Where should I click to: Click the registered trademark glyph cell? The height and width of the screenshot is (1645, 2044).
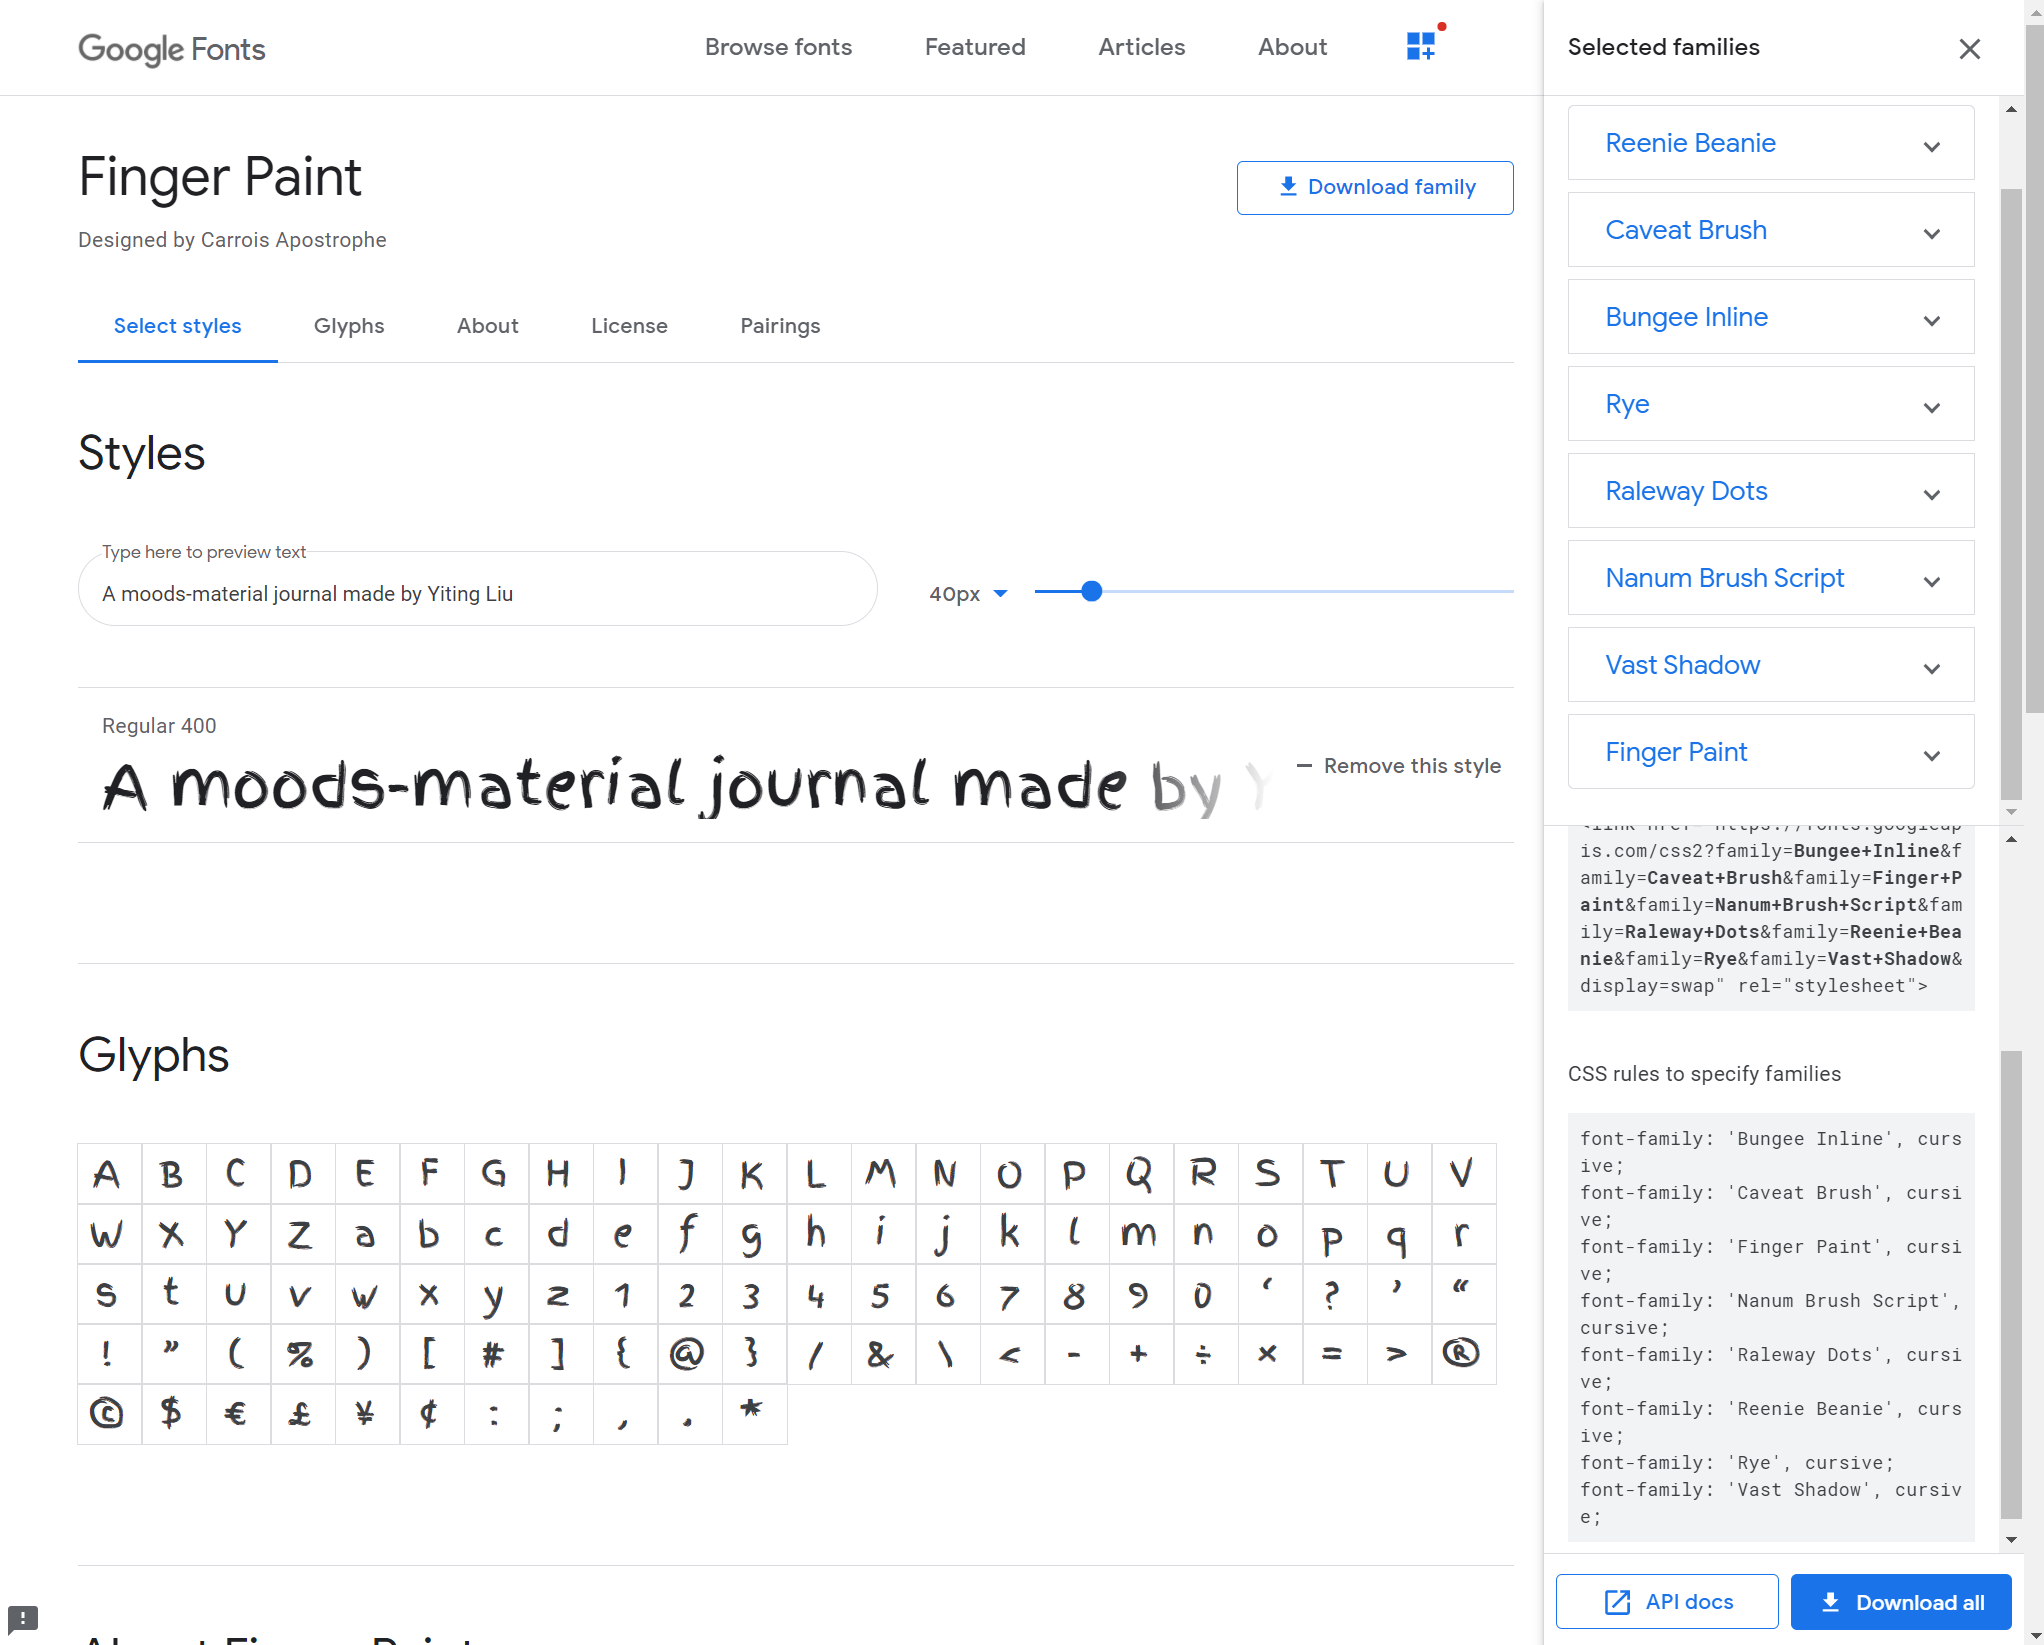1460,1354
